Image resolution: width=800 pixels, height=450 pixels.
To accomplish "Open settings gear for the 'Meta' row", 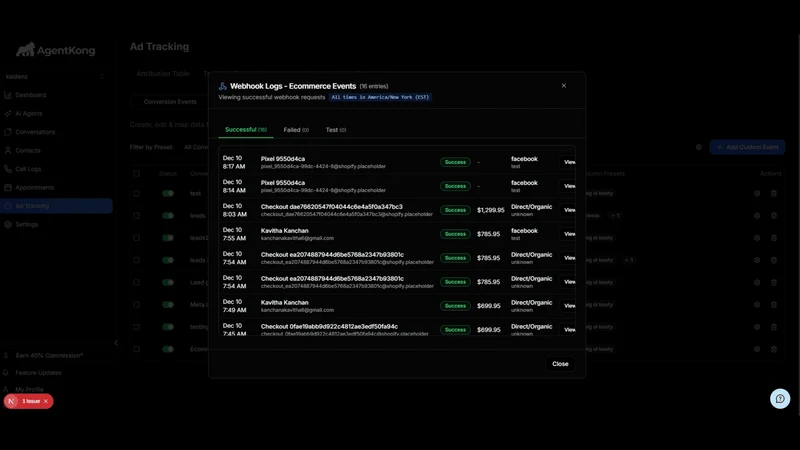I will 757,305.
